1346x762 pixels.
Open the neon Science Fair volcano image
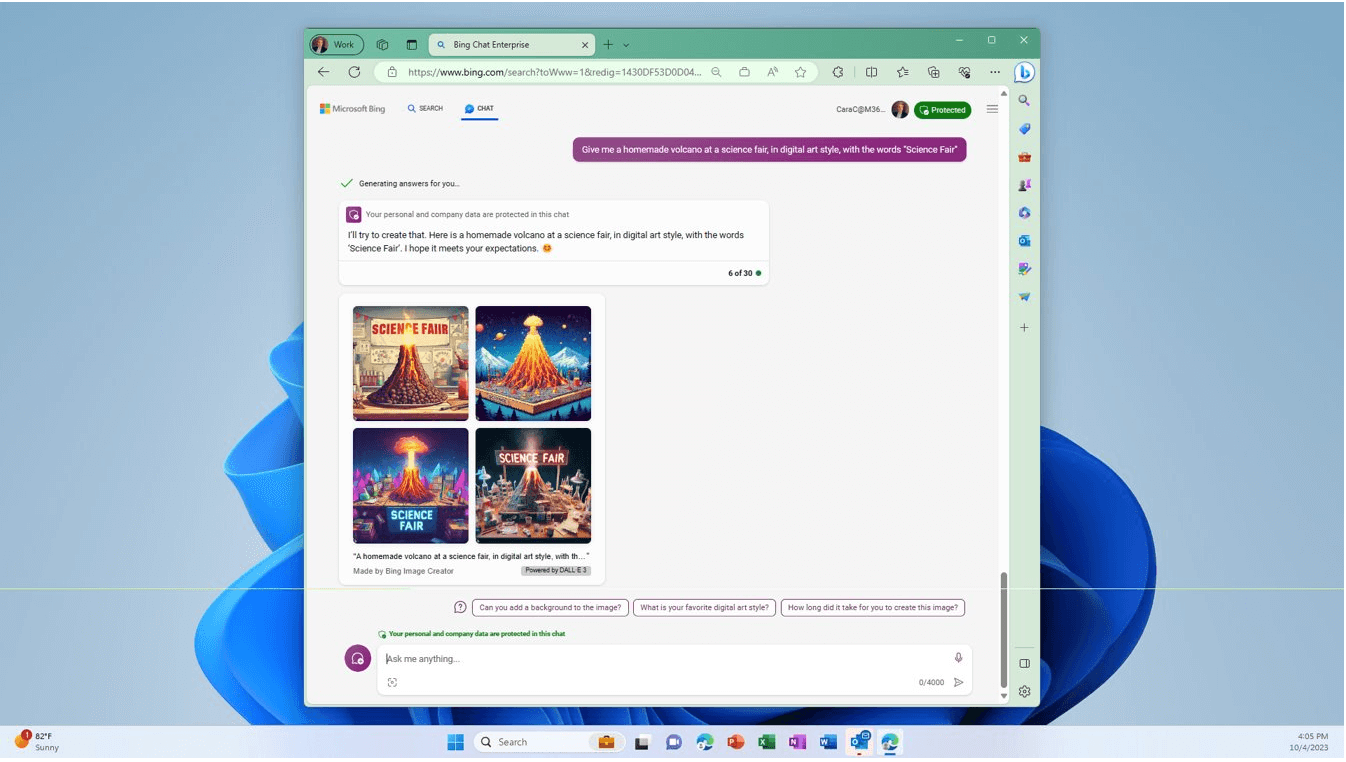point(410,486)
